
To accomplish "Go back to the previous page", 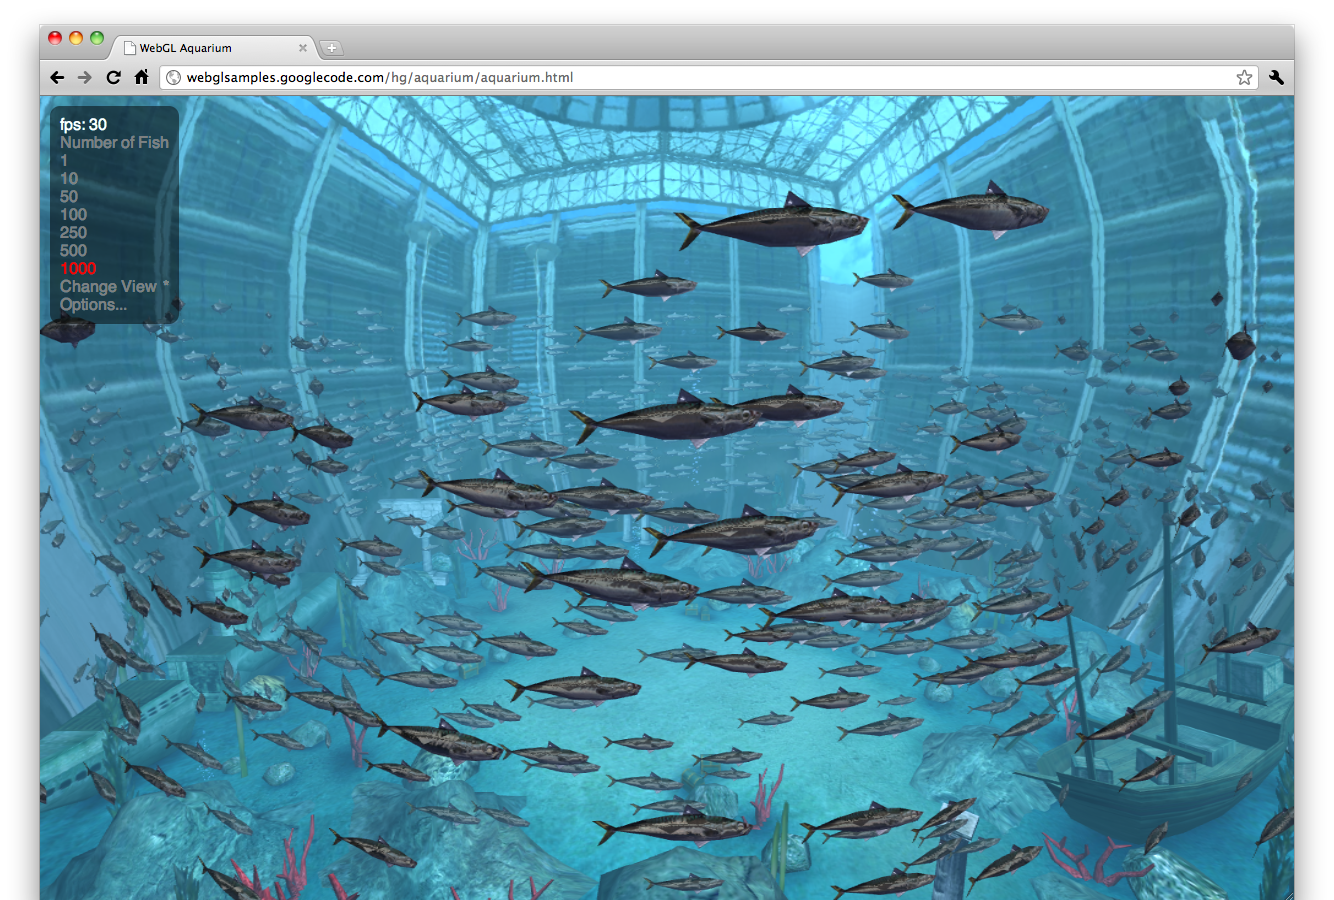I will [x=57, y=77].
